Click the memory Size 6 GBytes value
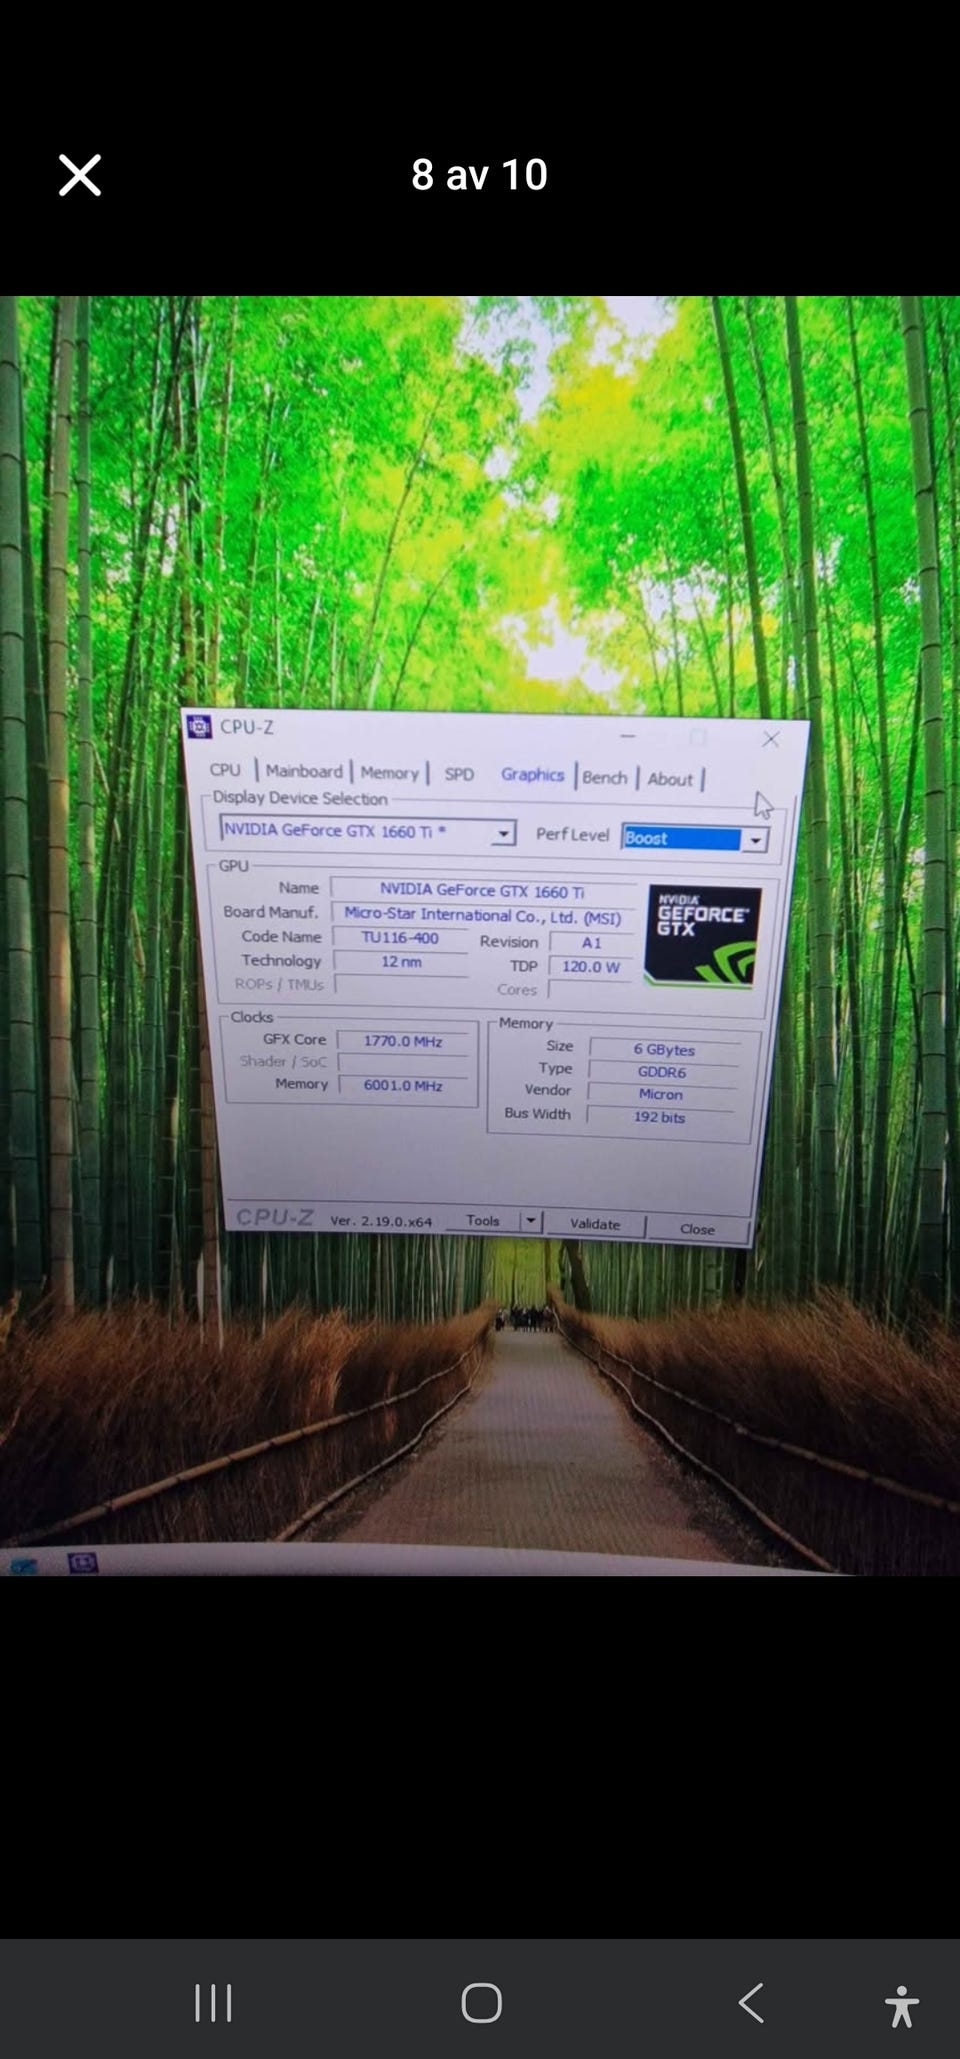 coord(664,1049)
